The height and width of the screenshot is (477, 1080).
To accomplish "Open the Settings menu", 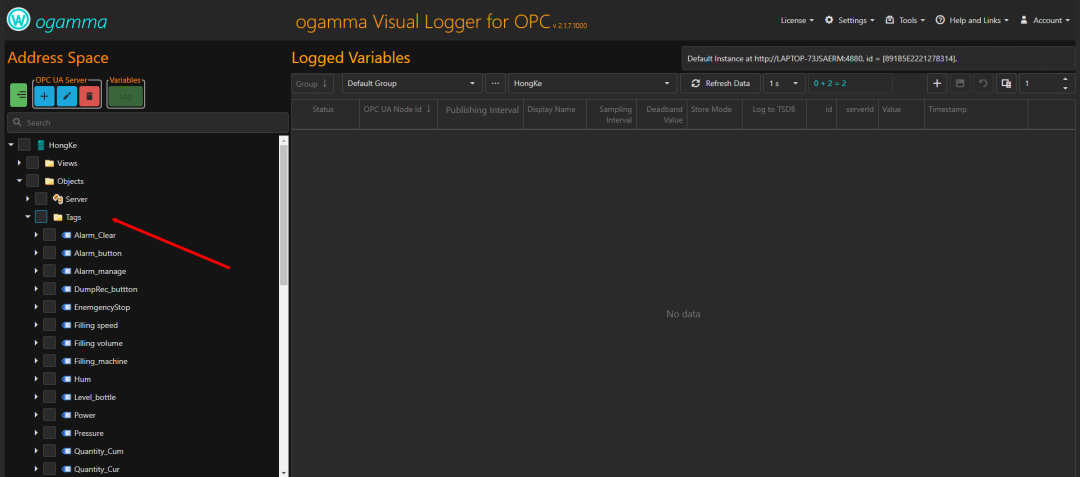I will pos(850,21).
